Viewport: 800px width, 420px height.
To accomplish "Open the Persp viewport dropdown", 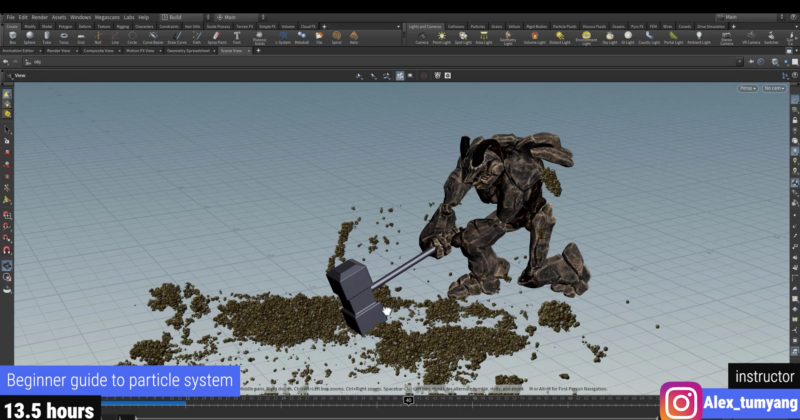I will pos(747,89).
